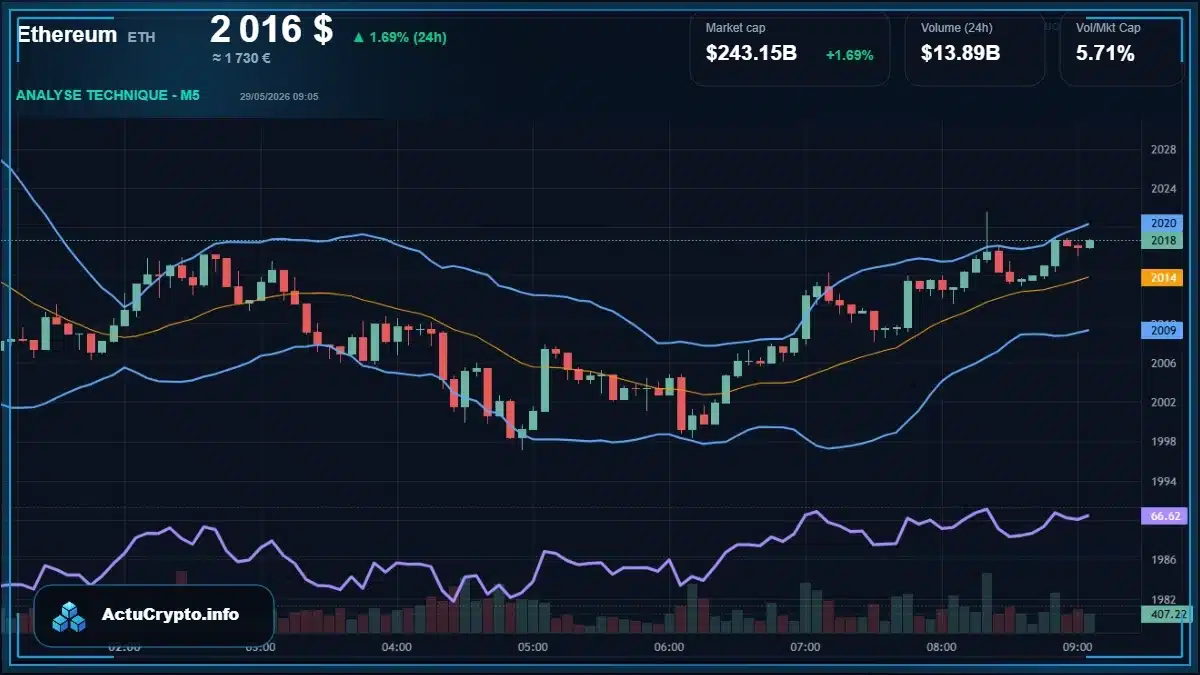The width and height of the screenshot is (1200, 675).
Task: Click the 2024 price axis label
Action: point(1163,189)
